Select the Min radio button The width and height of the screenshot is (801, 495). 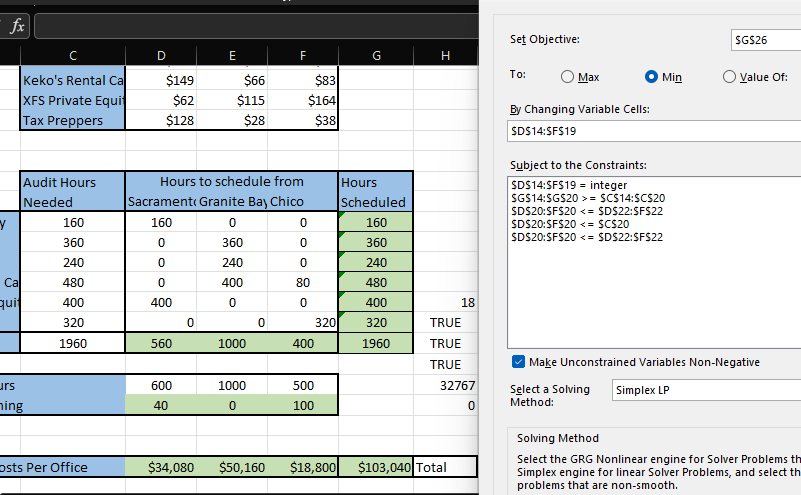point(651,77)
